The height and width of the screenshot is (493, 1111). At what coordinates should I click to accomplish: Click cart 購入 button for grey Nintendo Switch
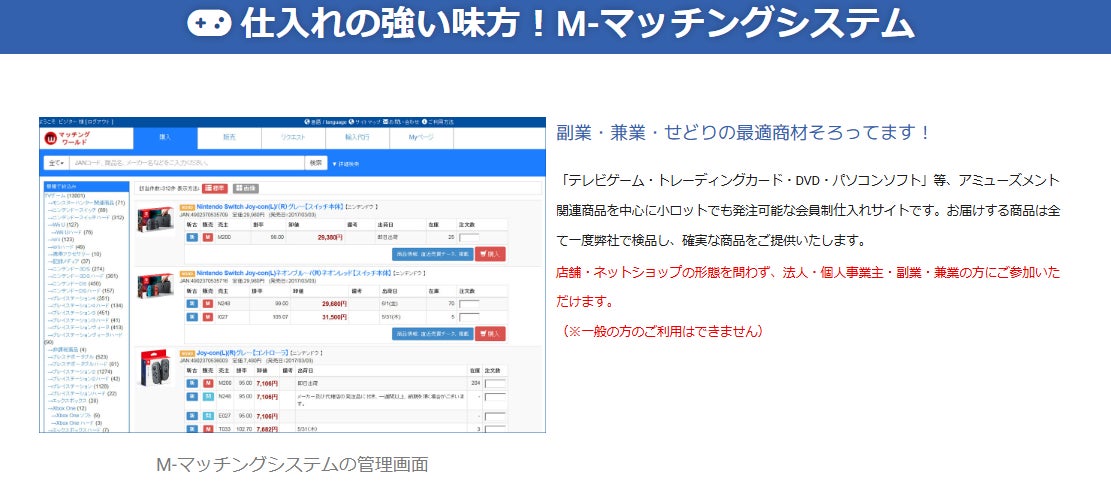pyautogui.click(x=490, y=254)
